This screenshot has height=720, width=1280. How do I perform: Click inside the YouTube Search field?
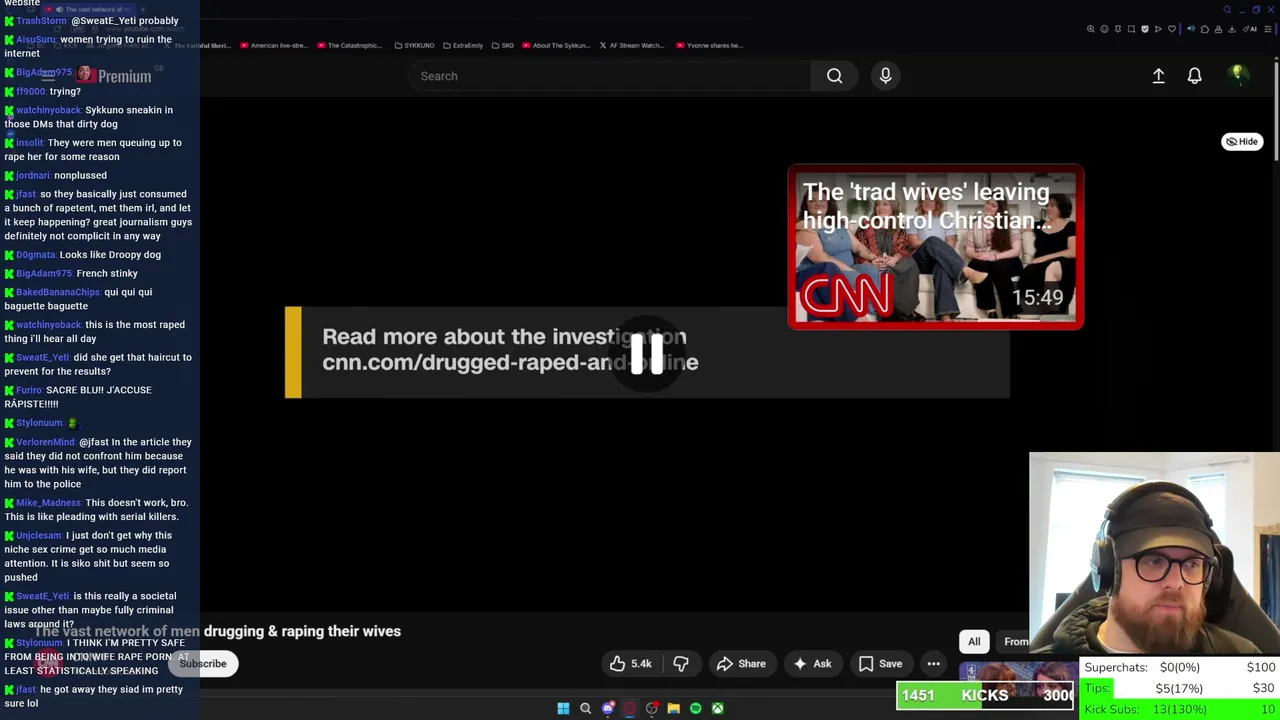coord(610,76)
